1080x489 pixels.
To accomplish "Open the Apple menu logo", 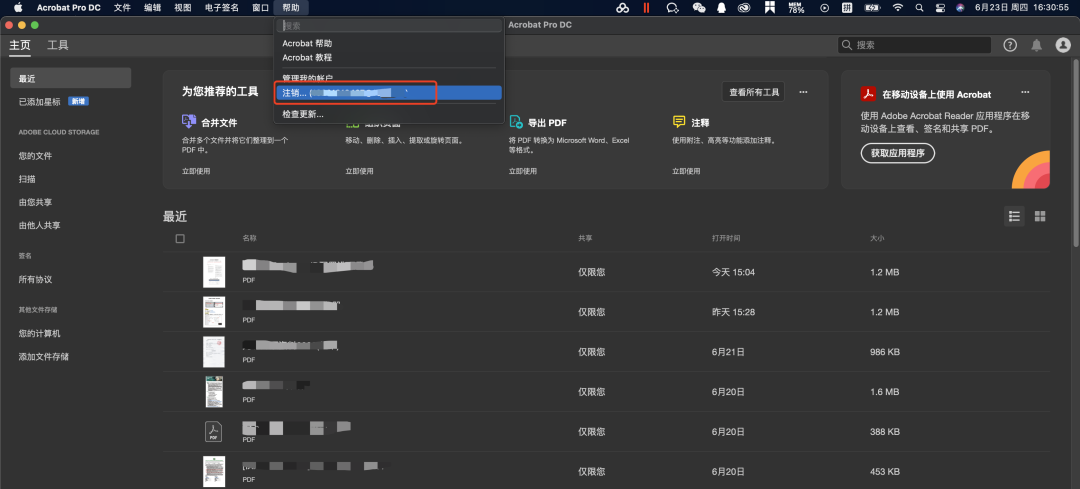I will [18, 8].
